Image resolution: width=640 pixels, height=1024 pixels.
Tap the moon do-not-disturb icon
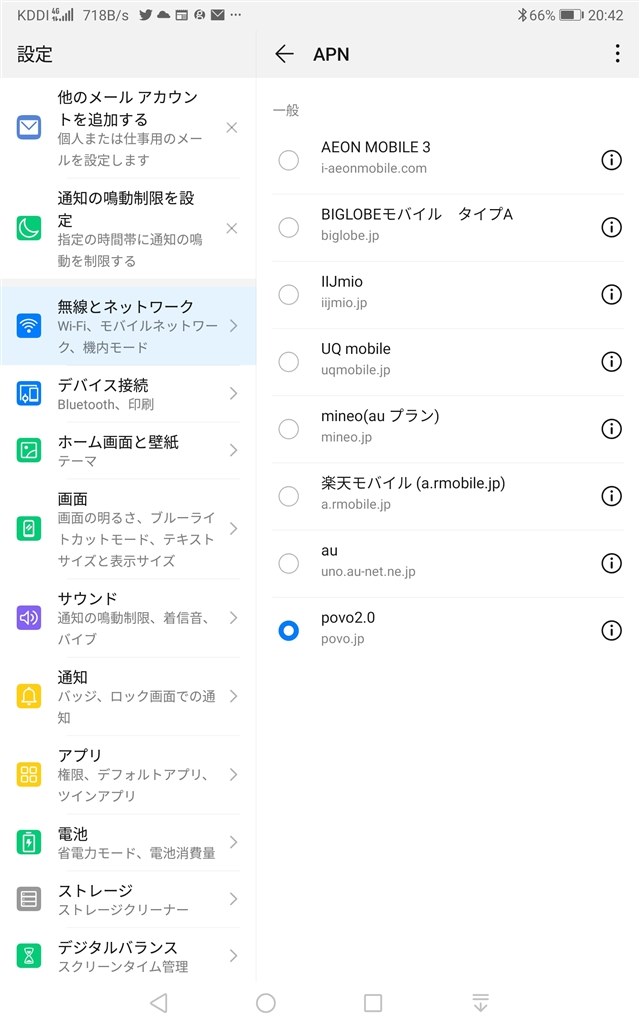(29, 228)
